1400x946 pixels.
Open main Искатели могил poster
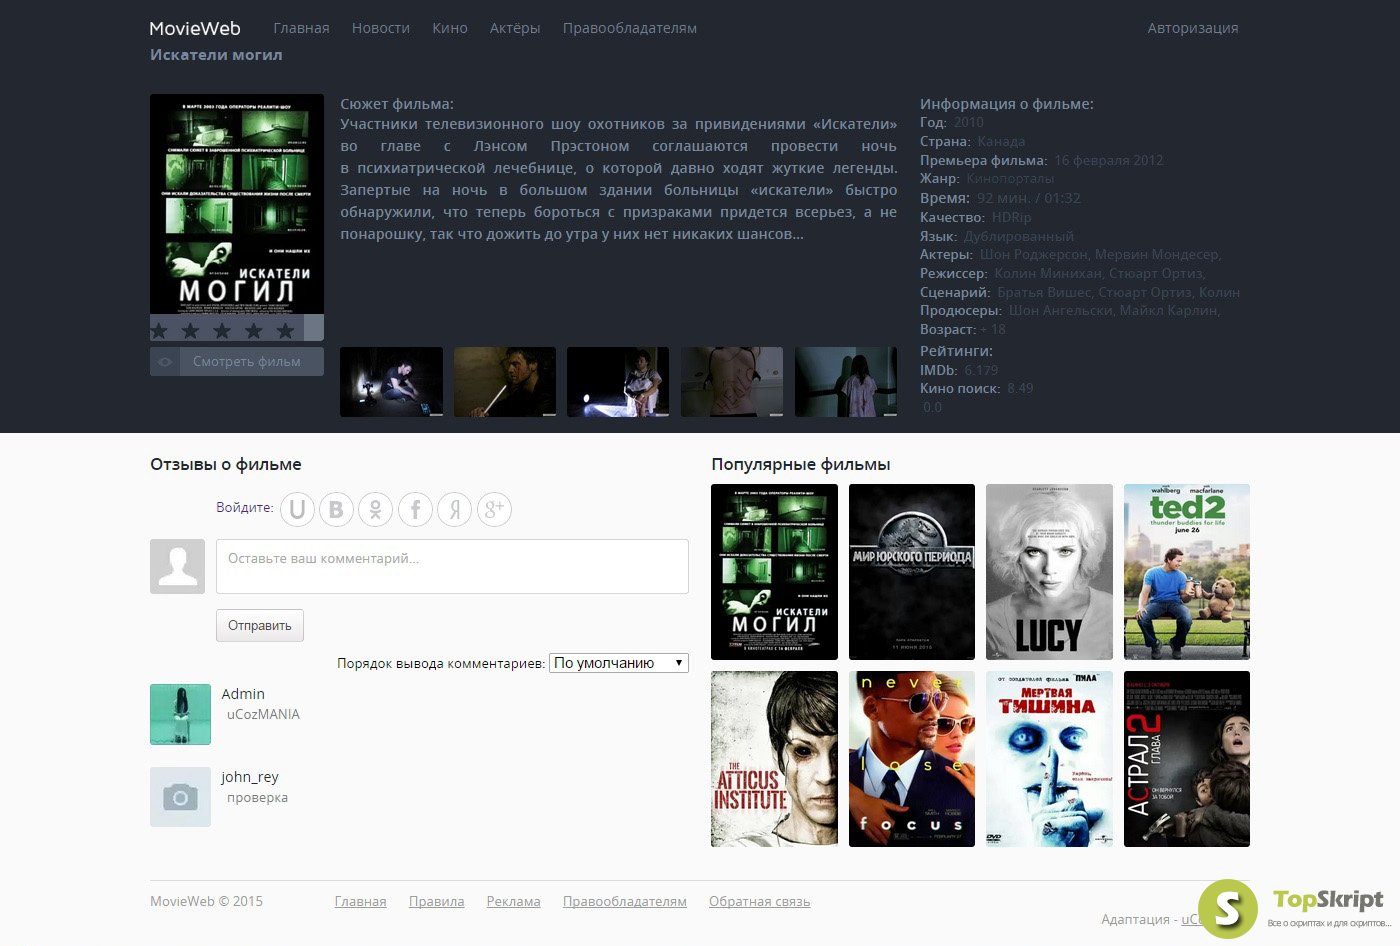[237, 204]
